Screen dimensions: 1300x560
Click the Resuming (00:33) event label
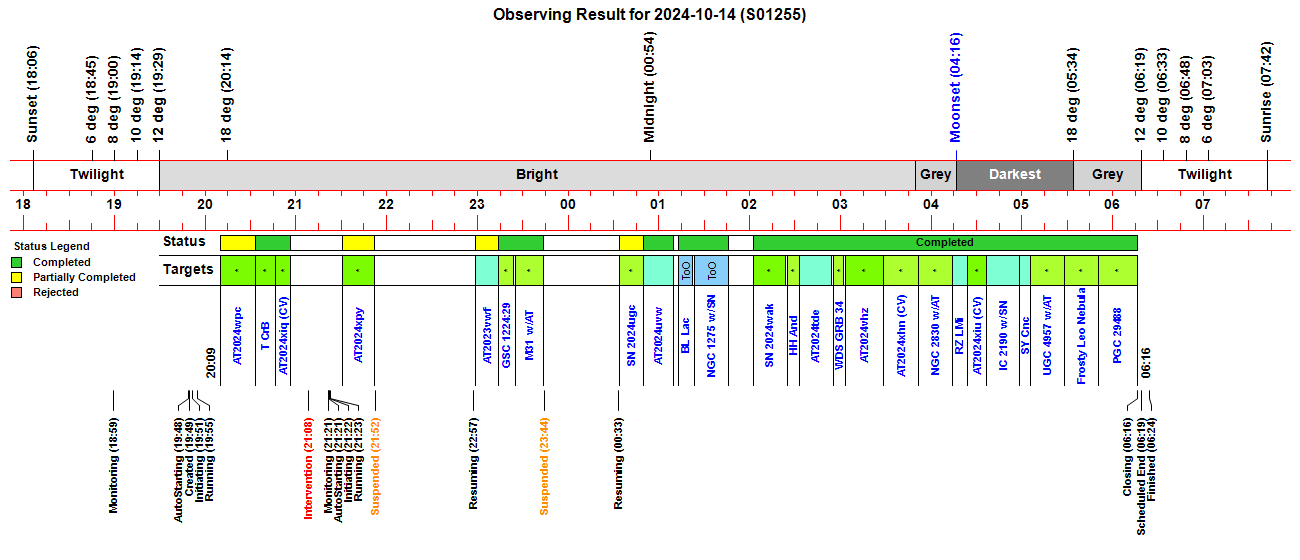coord(619,463)
